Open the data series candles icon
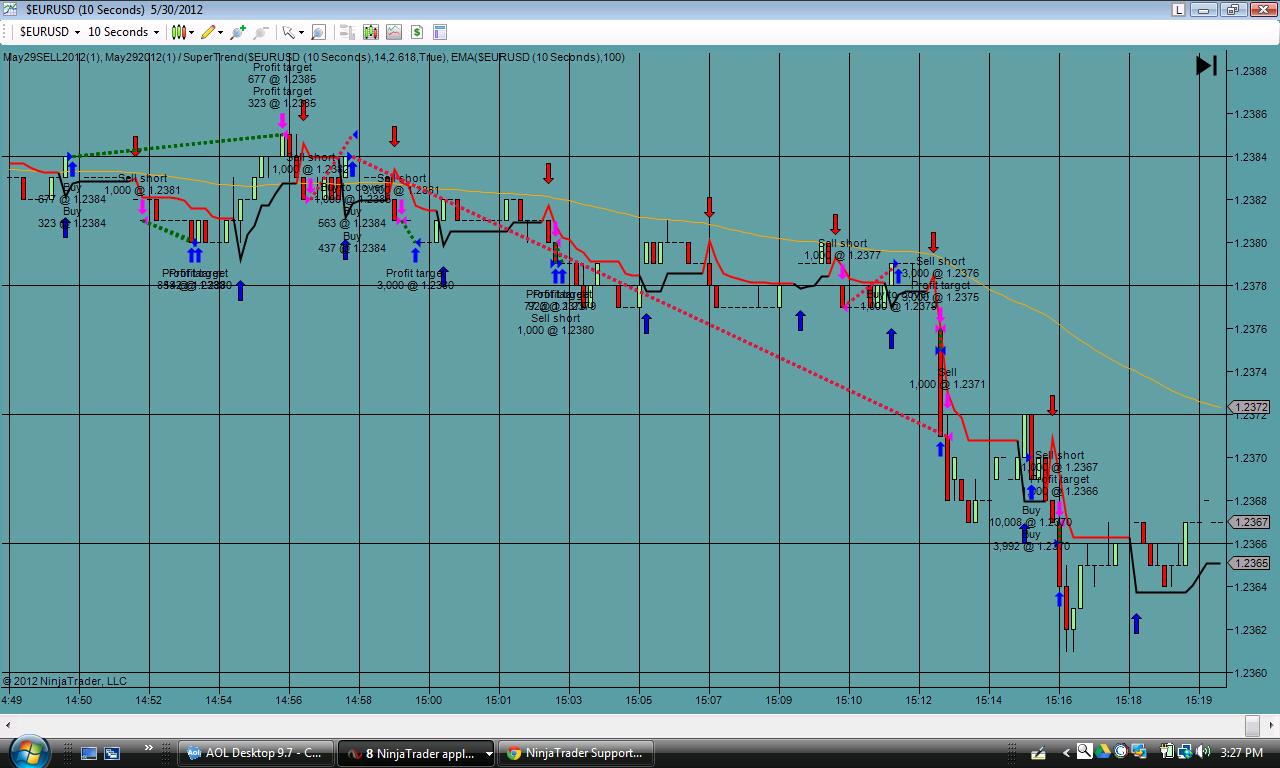This screenshot has width=1280, height=768. pyautogui.click(x=370, y=32)
